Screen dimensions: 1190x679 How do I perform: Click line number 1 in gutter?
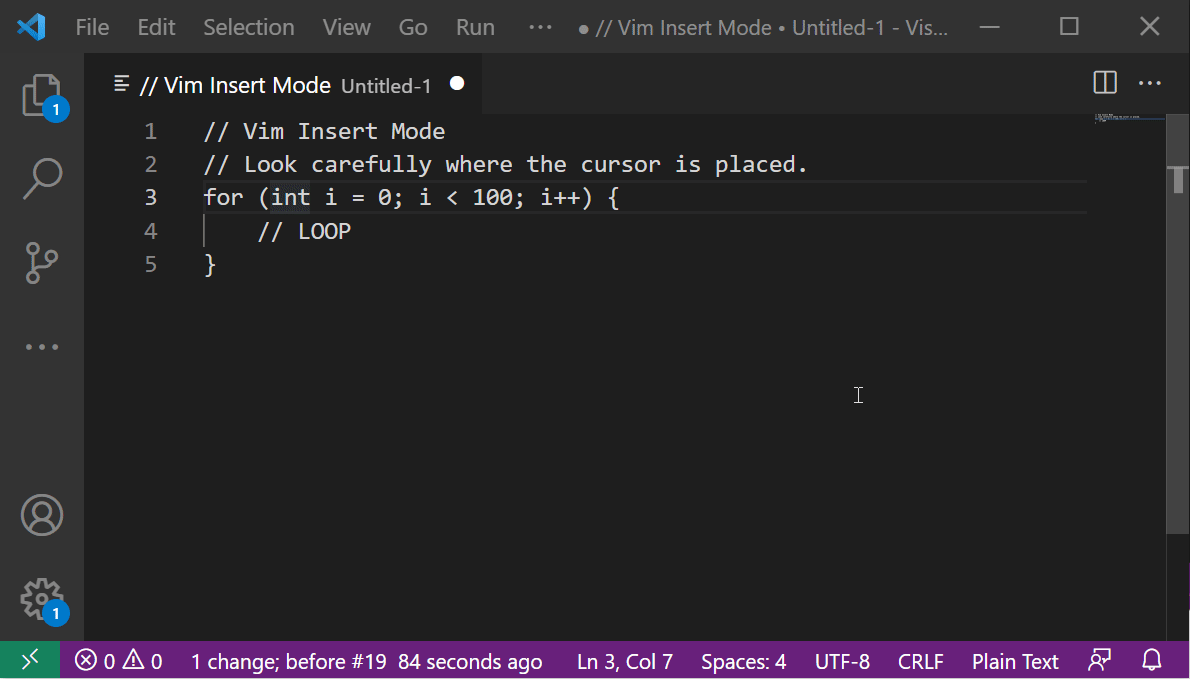[x=150, y=131]
